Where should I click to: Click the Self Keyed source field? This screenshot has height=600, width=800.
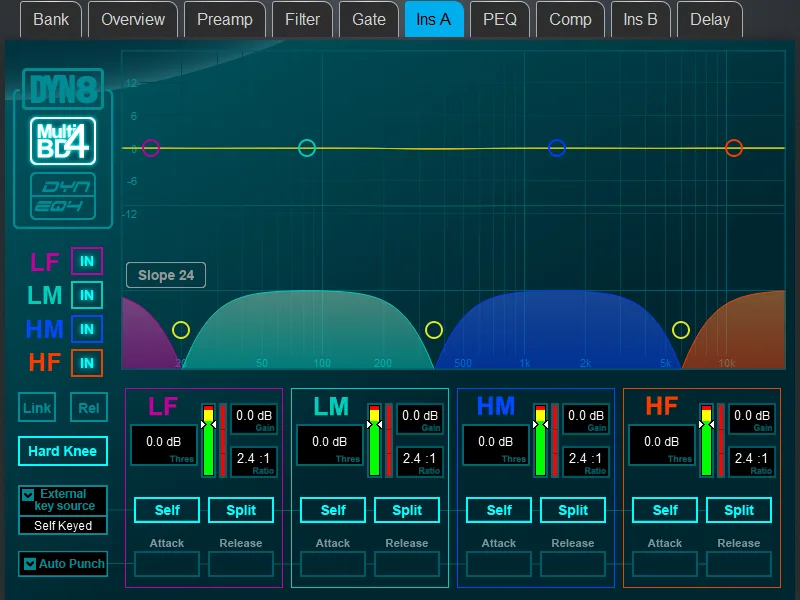63,526
